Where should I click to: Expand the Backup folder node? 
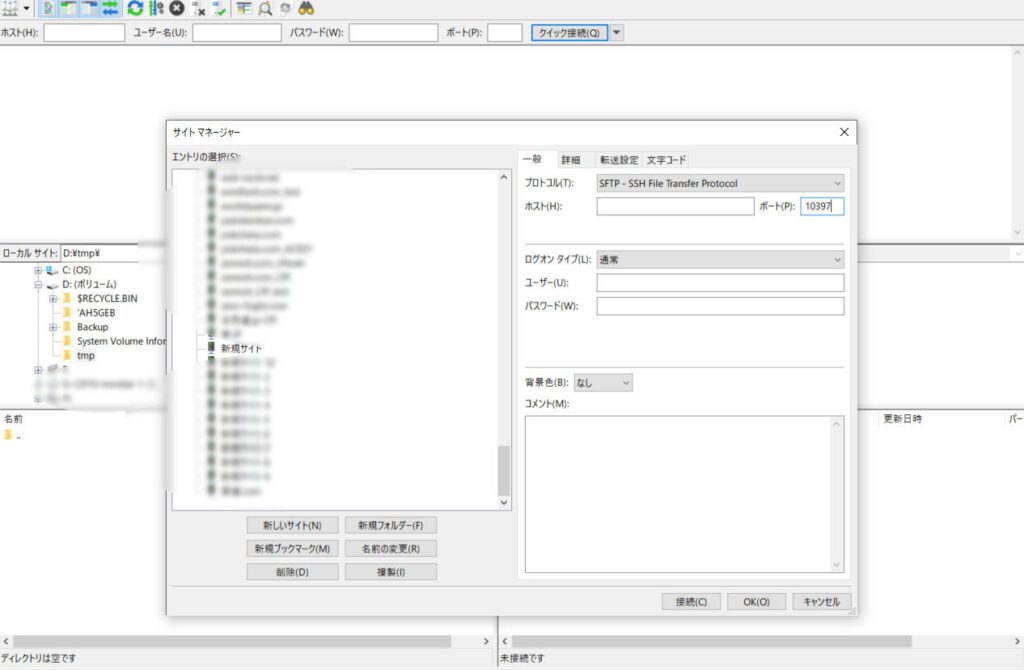pos(53,327)
